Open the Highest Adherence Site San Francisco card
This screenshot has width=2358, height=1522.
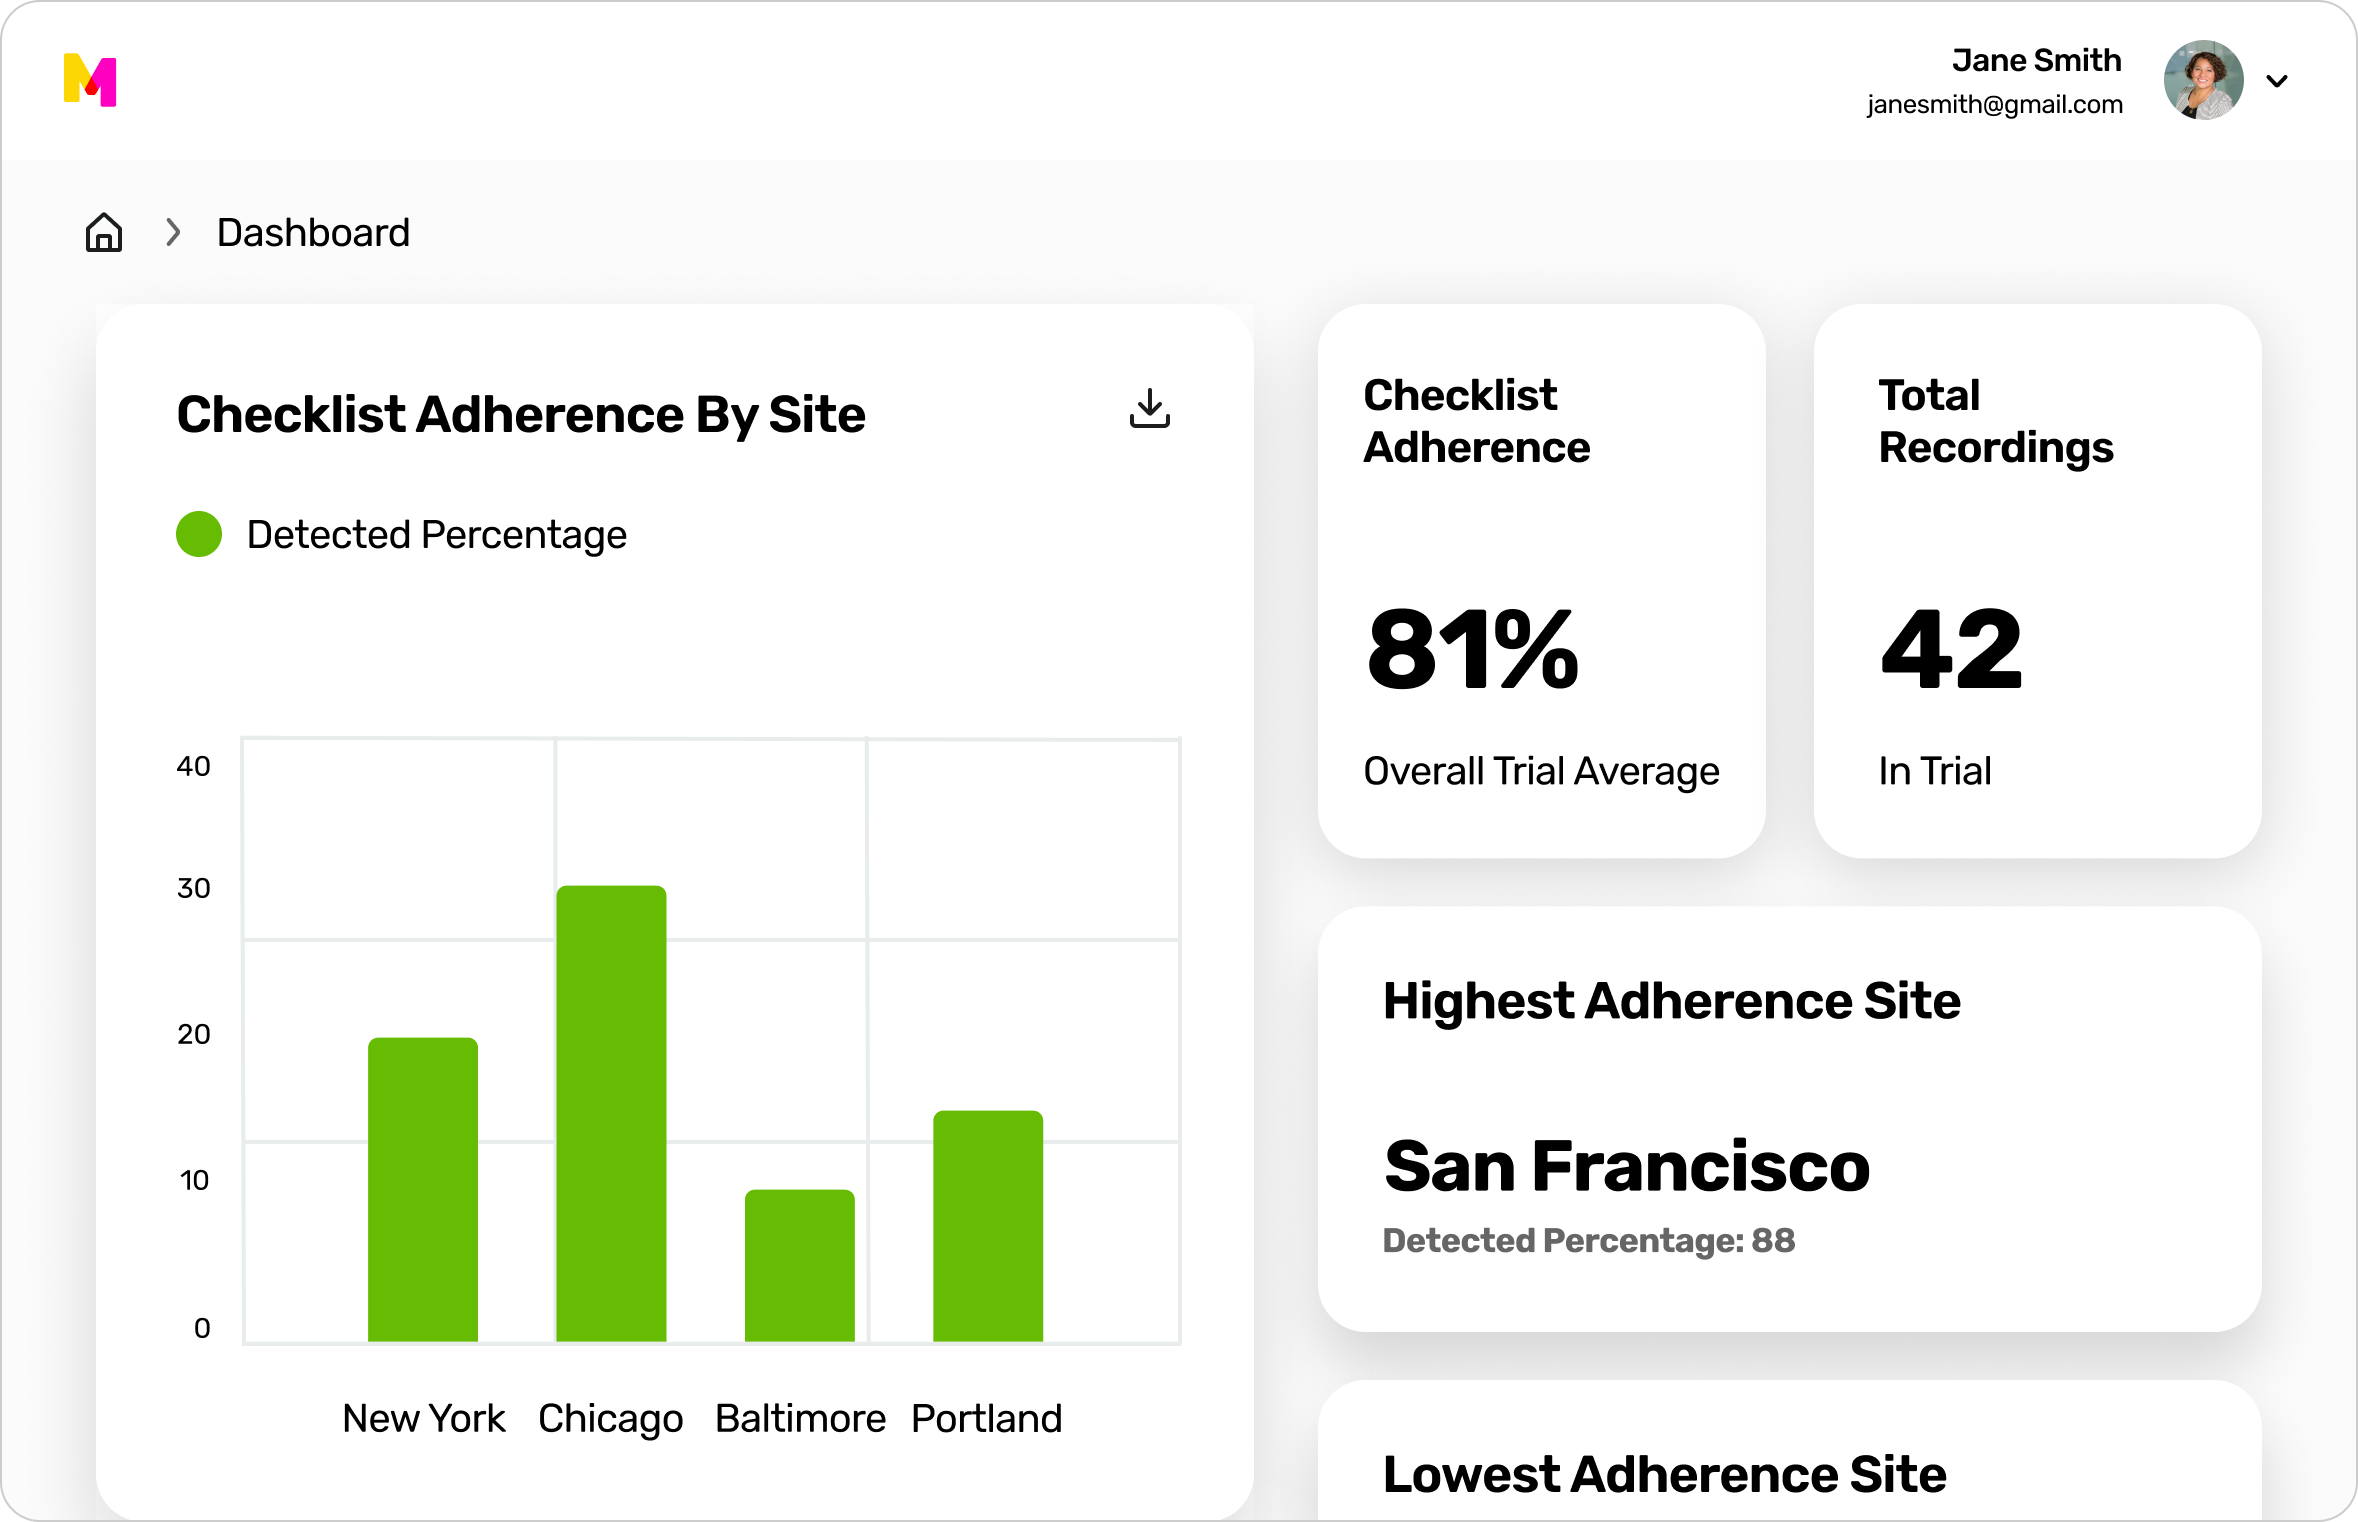pyautogui.click(x=1789, y=1119)
